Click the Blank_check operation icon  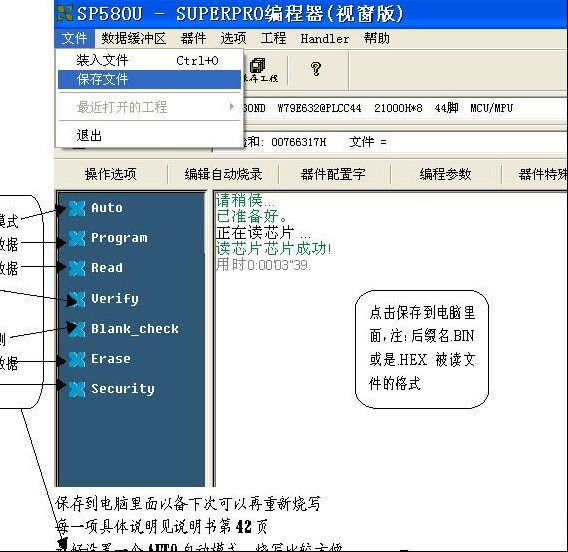point(77,329)
